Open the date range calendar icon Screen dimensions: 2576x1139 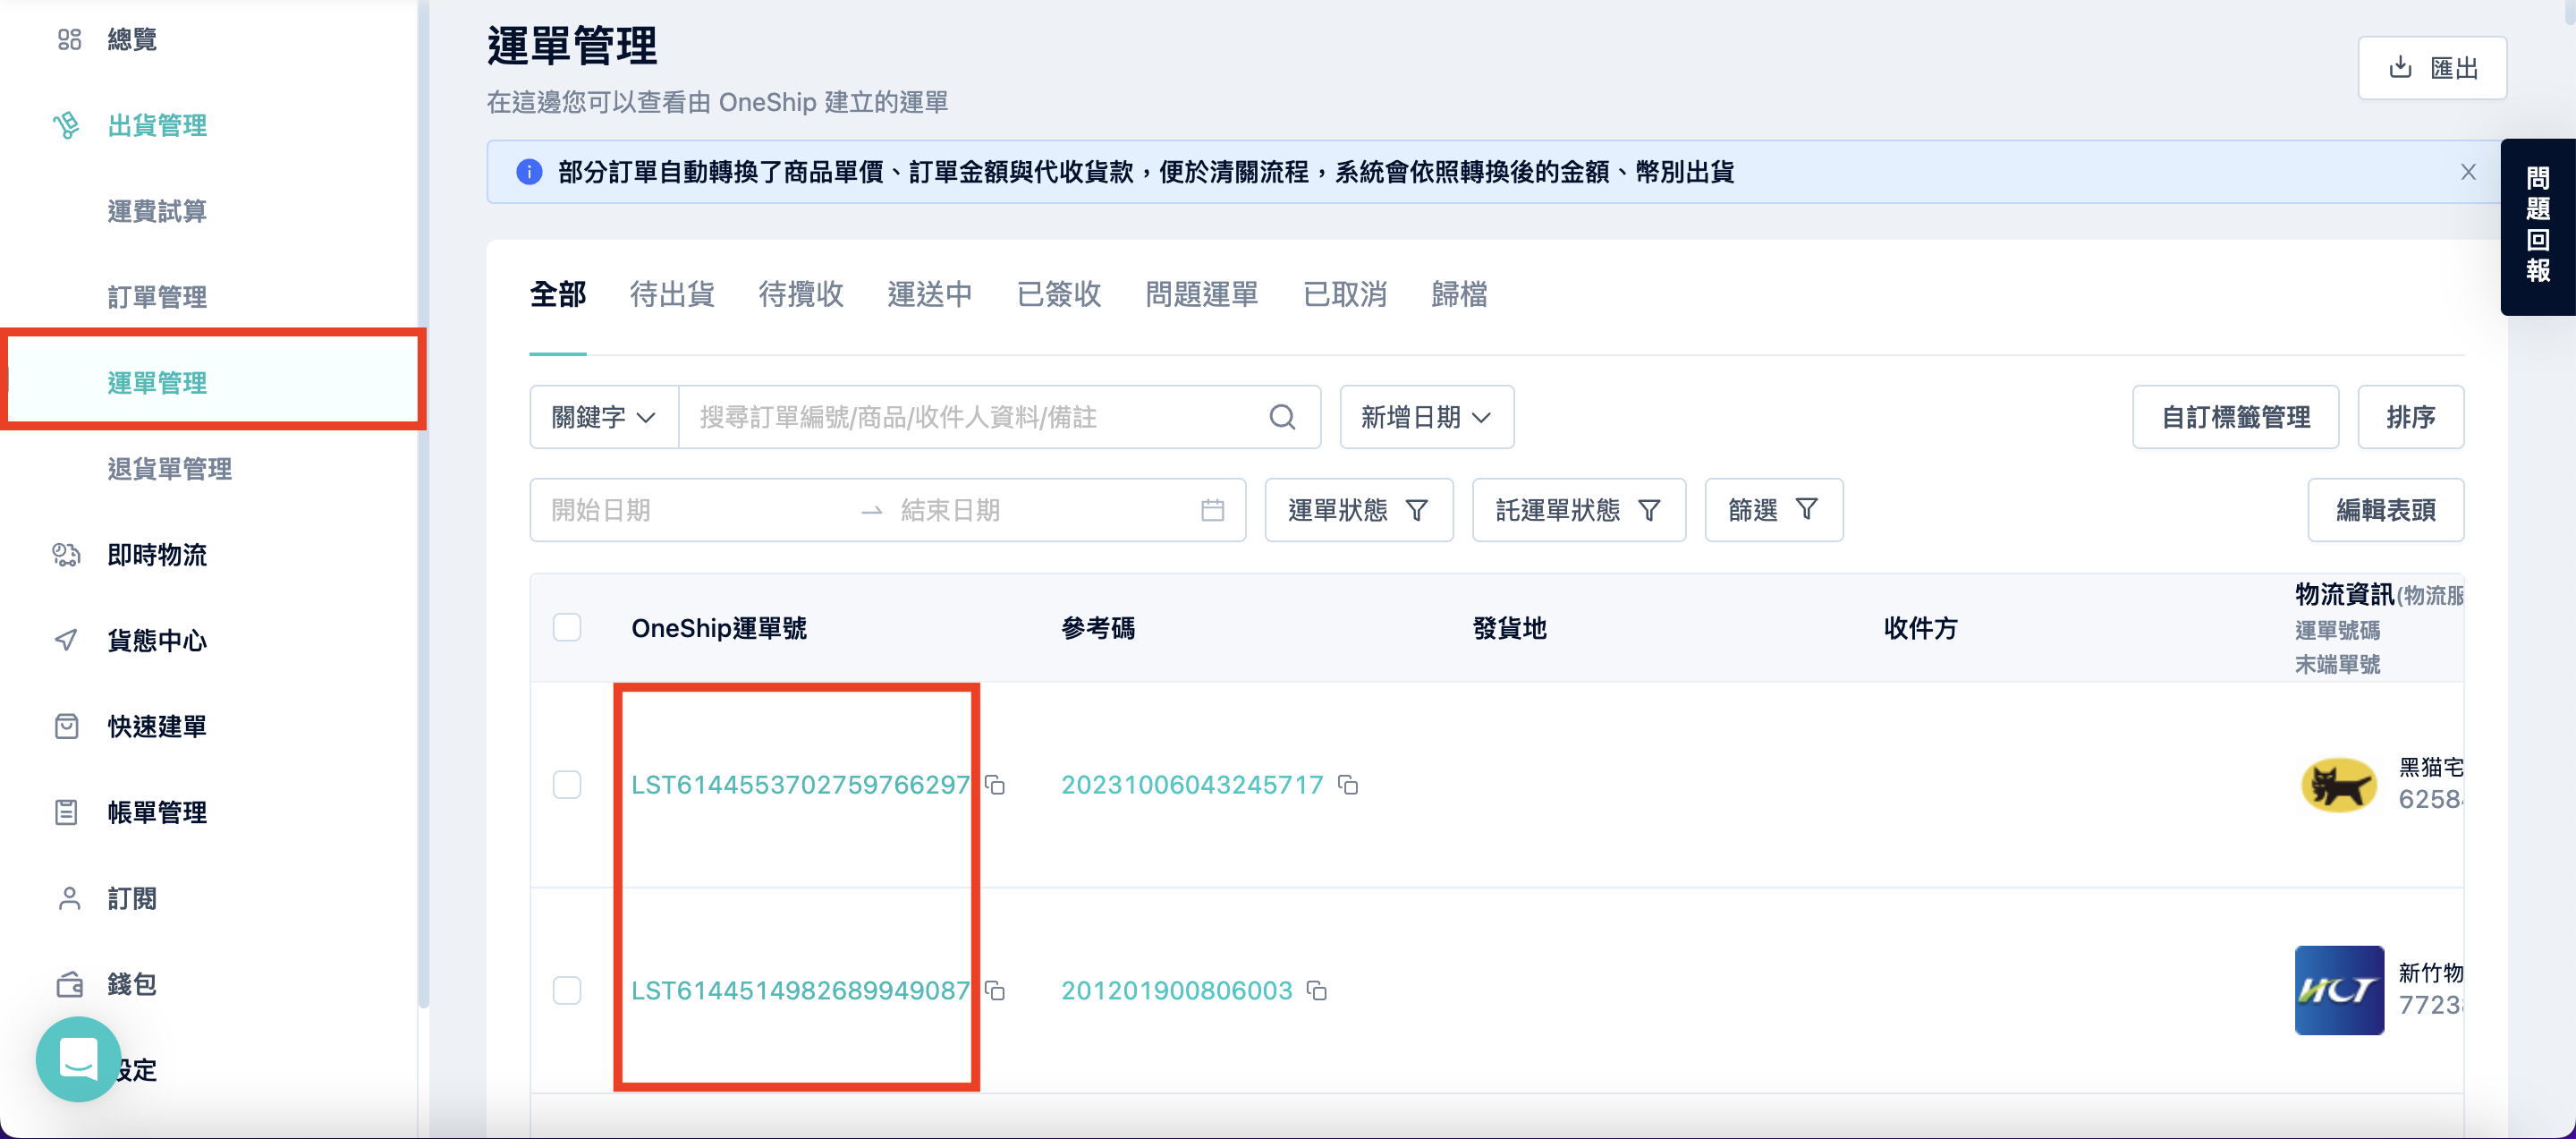pos(1212,510)
